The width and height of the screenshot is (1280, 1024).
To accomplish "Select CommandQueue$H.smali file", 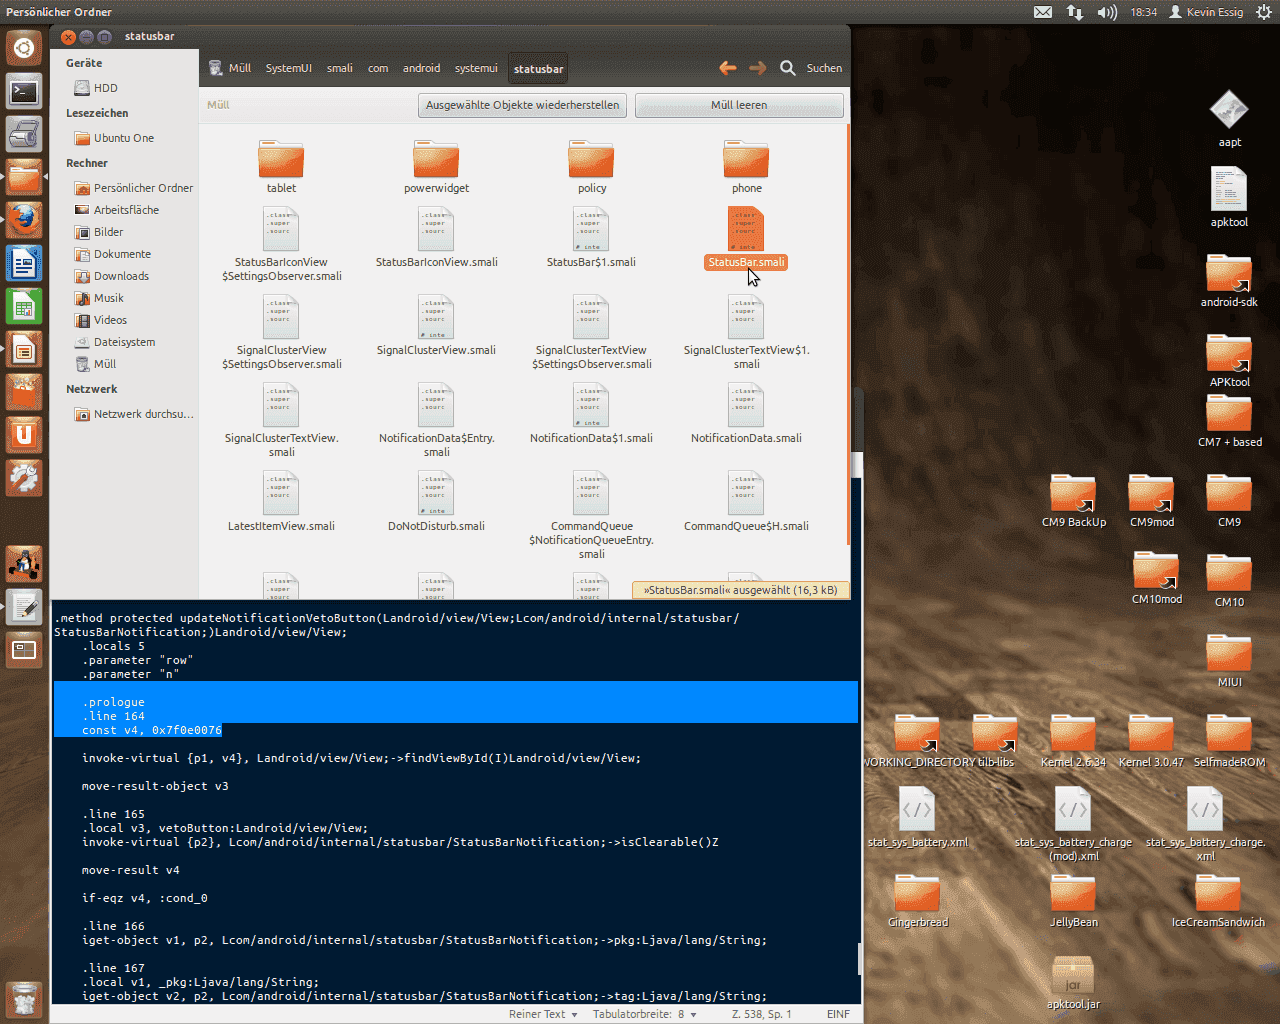I will pos(746,502).
